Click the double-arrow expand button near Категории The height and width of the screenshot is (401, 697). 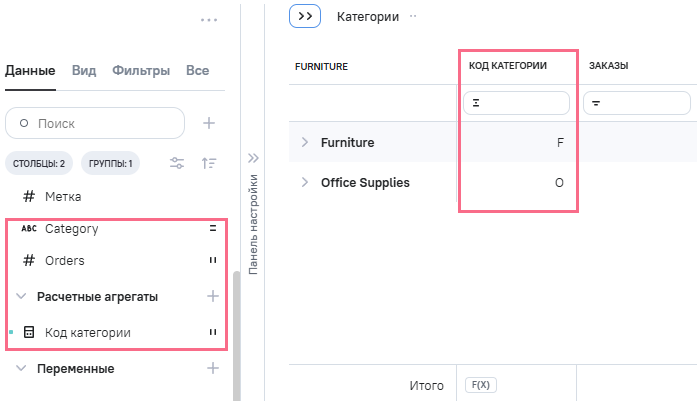(304, 17)
